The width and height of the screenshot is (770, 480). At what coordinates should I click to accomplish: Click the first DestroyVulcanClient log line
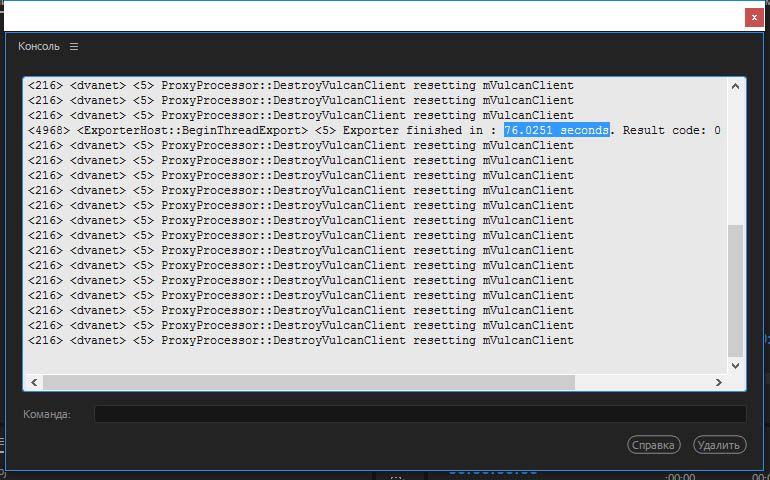click(x=300, y=86)
